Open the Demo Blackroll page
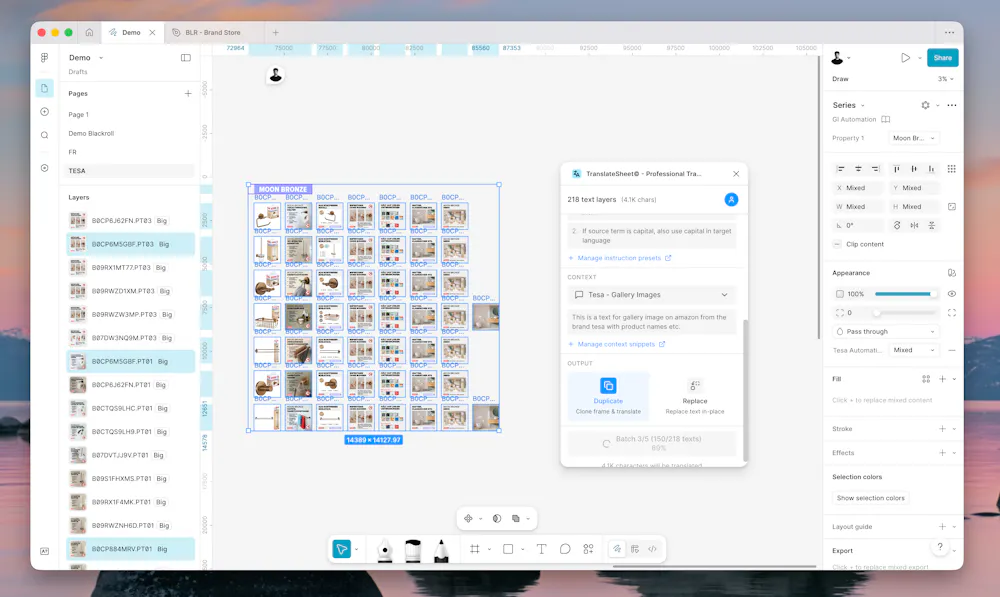 (x=91, y=133)
